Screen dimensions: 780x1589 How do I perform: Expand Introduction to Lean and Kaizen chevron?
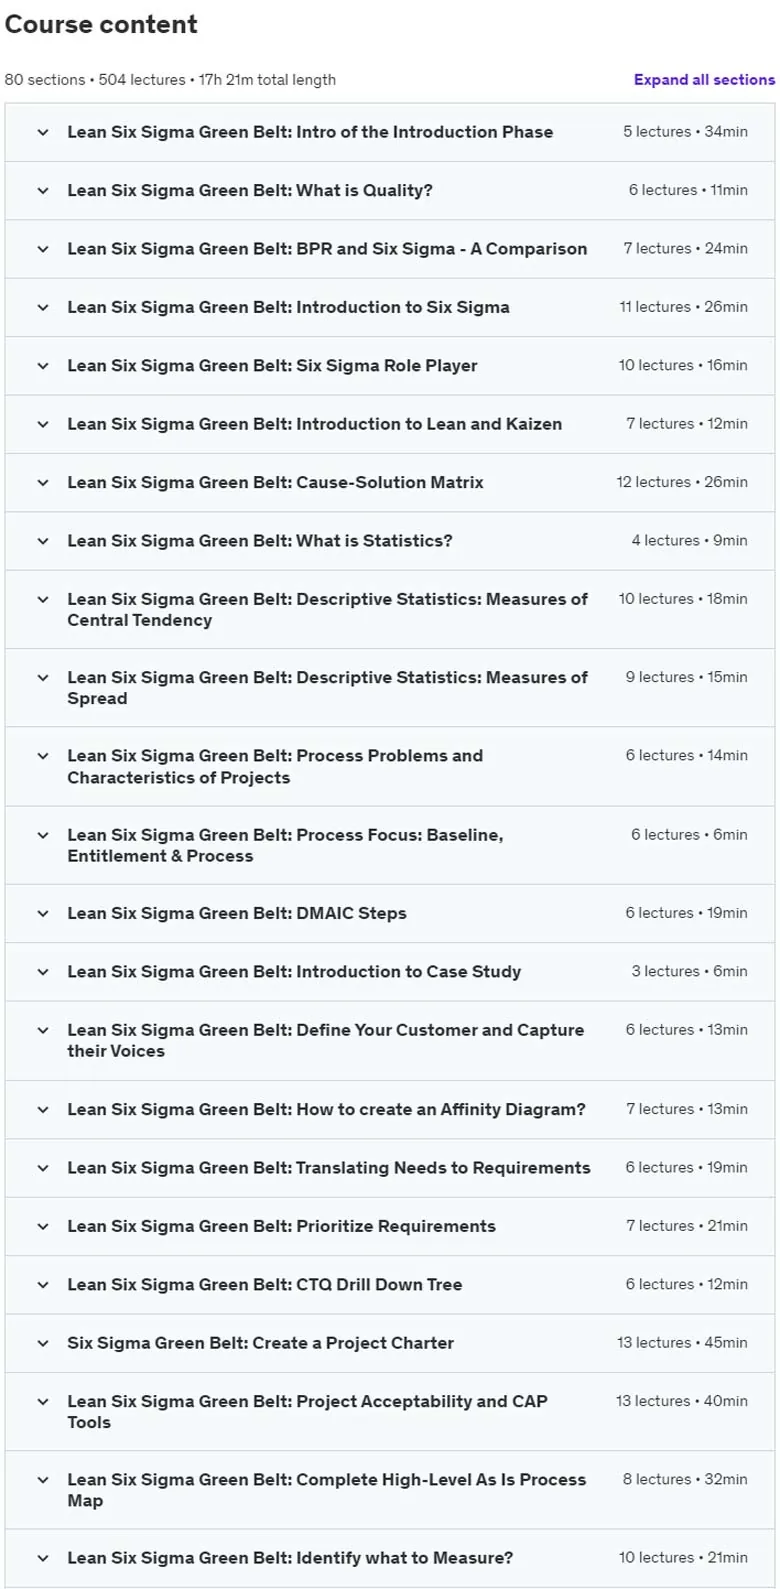tap(42, 424)
